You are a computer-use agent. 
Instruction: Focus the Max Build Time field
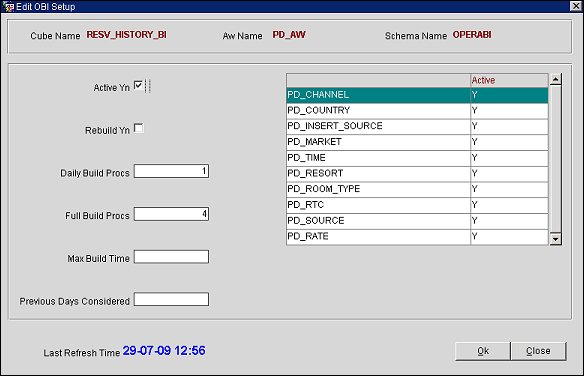171,257
